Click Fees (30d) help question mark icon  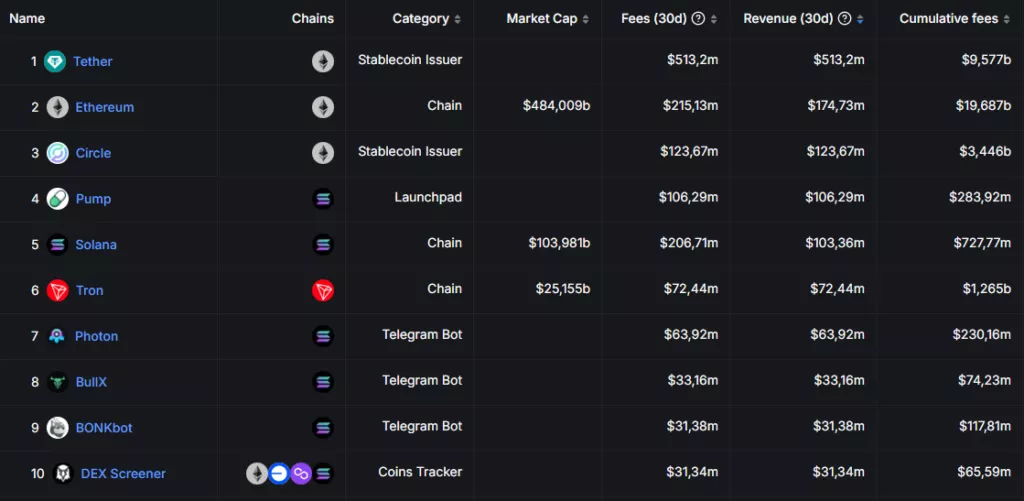pyautogui.click(x=698, y=19)
